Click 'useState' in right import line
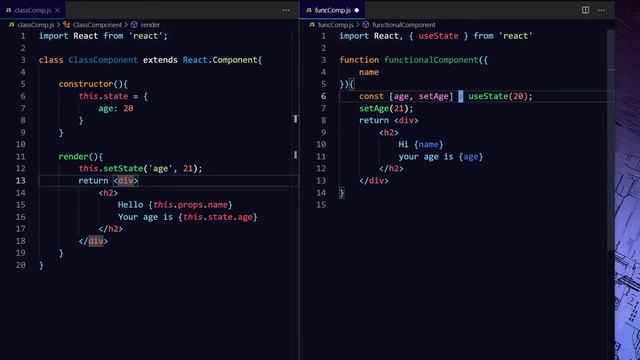This screenshot has height=360, width=640. (x=438, y=36)
